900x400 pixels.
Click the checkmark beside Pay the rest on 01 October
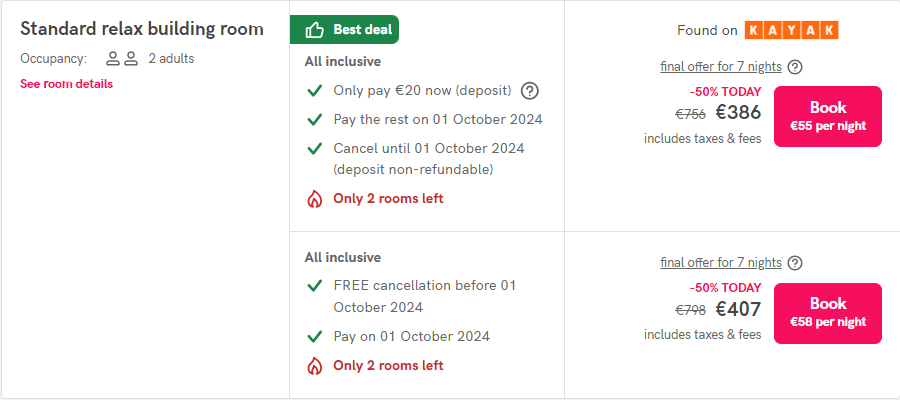click(x=315, y=119)
